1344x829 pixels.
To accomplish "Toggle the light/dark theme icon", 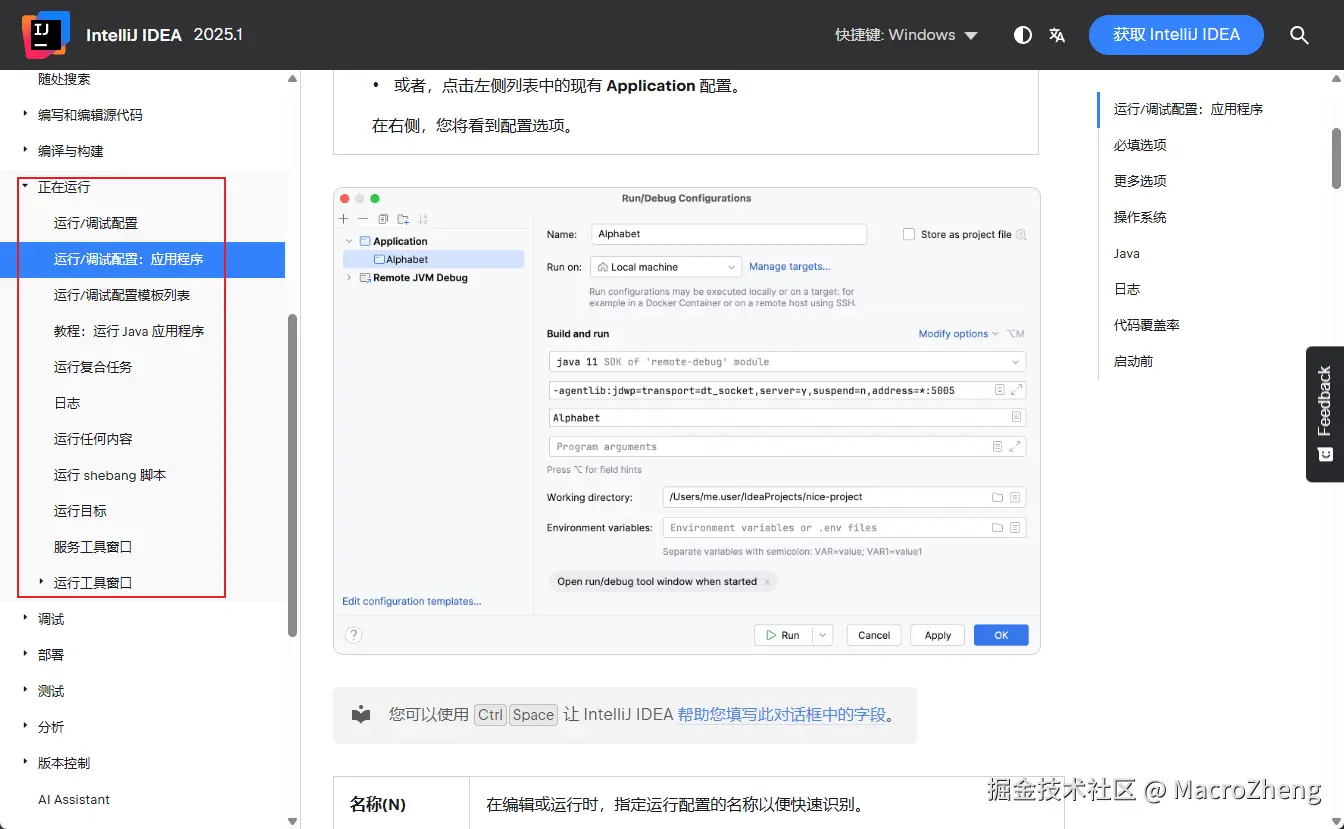I will click(1023, 35).
